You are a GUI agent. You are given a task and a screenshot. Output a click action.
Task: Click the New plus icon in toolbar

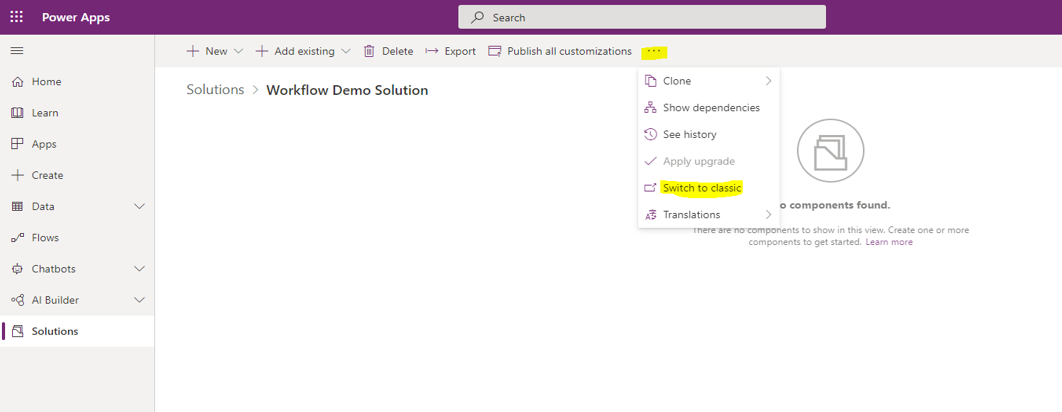click(x=192, y=51)
